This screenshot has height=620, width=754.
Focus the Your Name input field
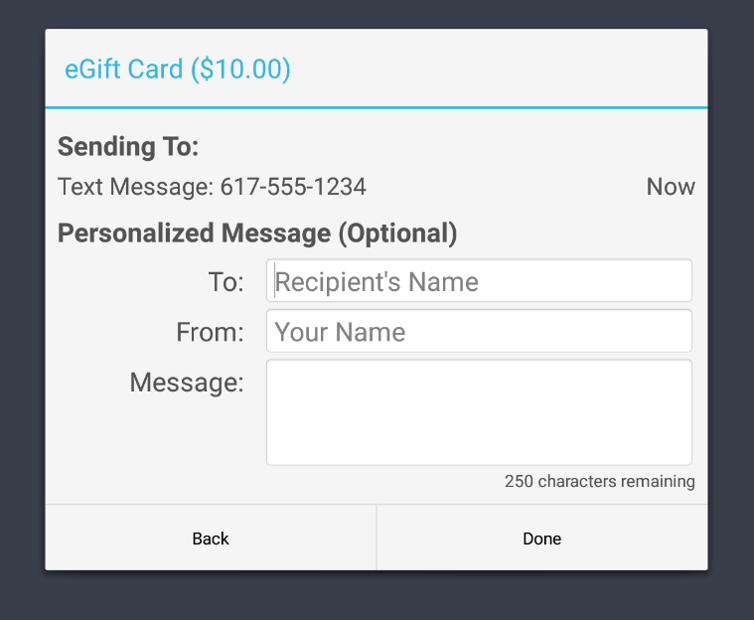pos(478,331)
